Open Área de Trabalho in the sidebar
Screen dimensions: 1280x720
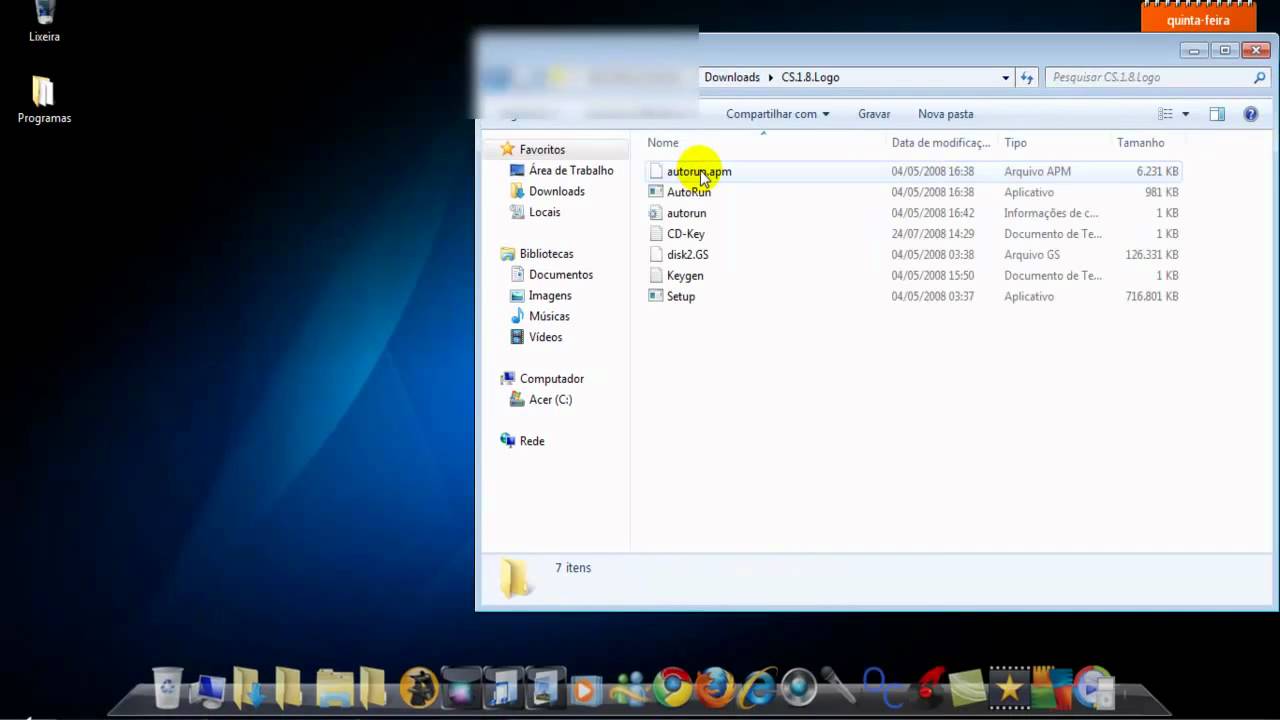(x=571, y=170)
